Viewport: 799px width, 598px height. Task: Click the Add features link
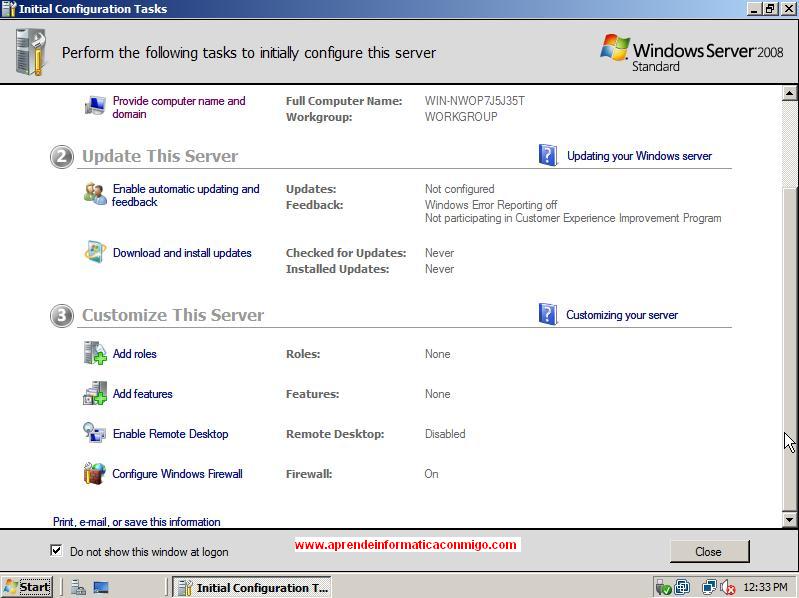[x=143, y=394]
